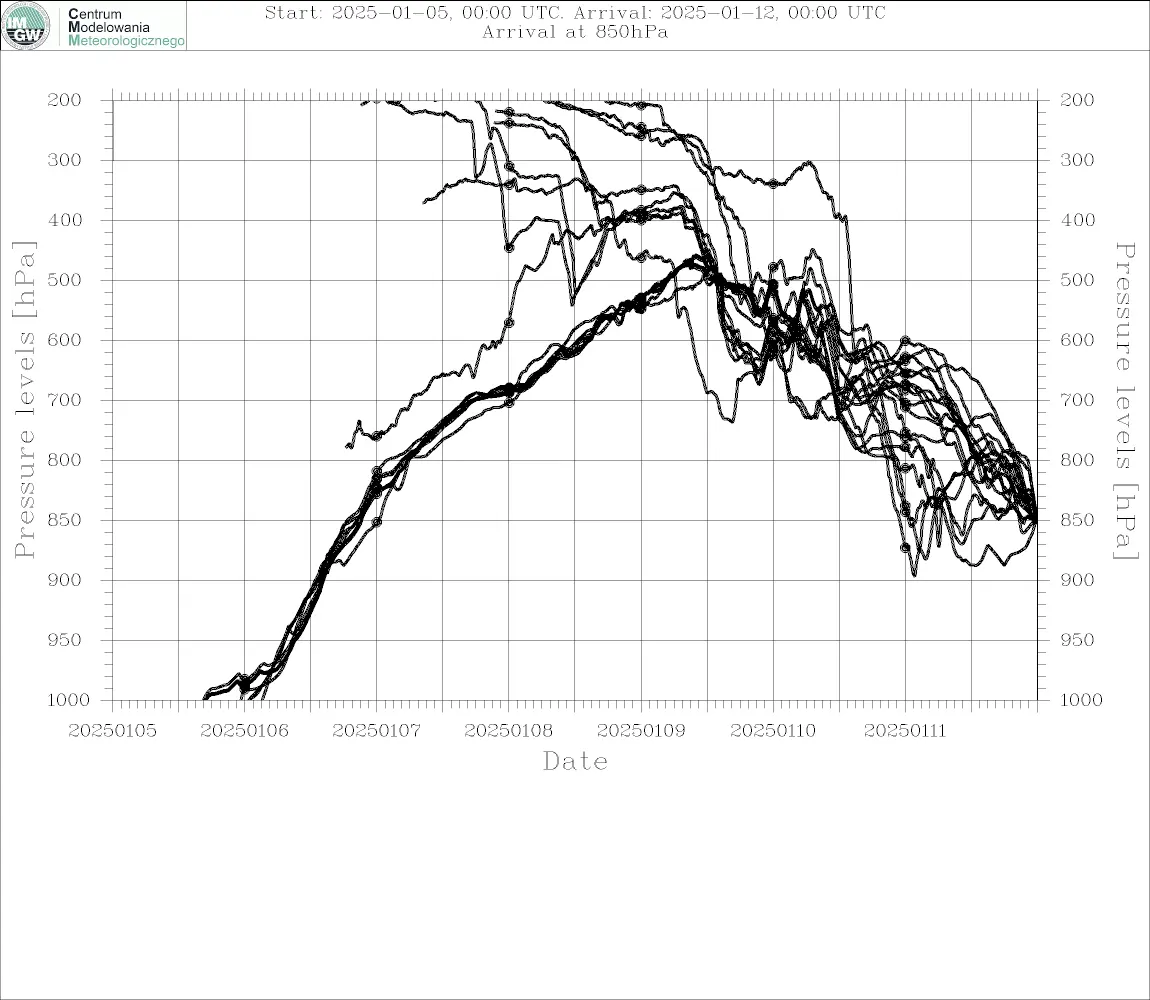Click date tick label 20250106

point(244,731)
